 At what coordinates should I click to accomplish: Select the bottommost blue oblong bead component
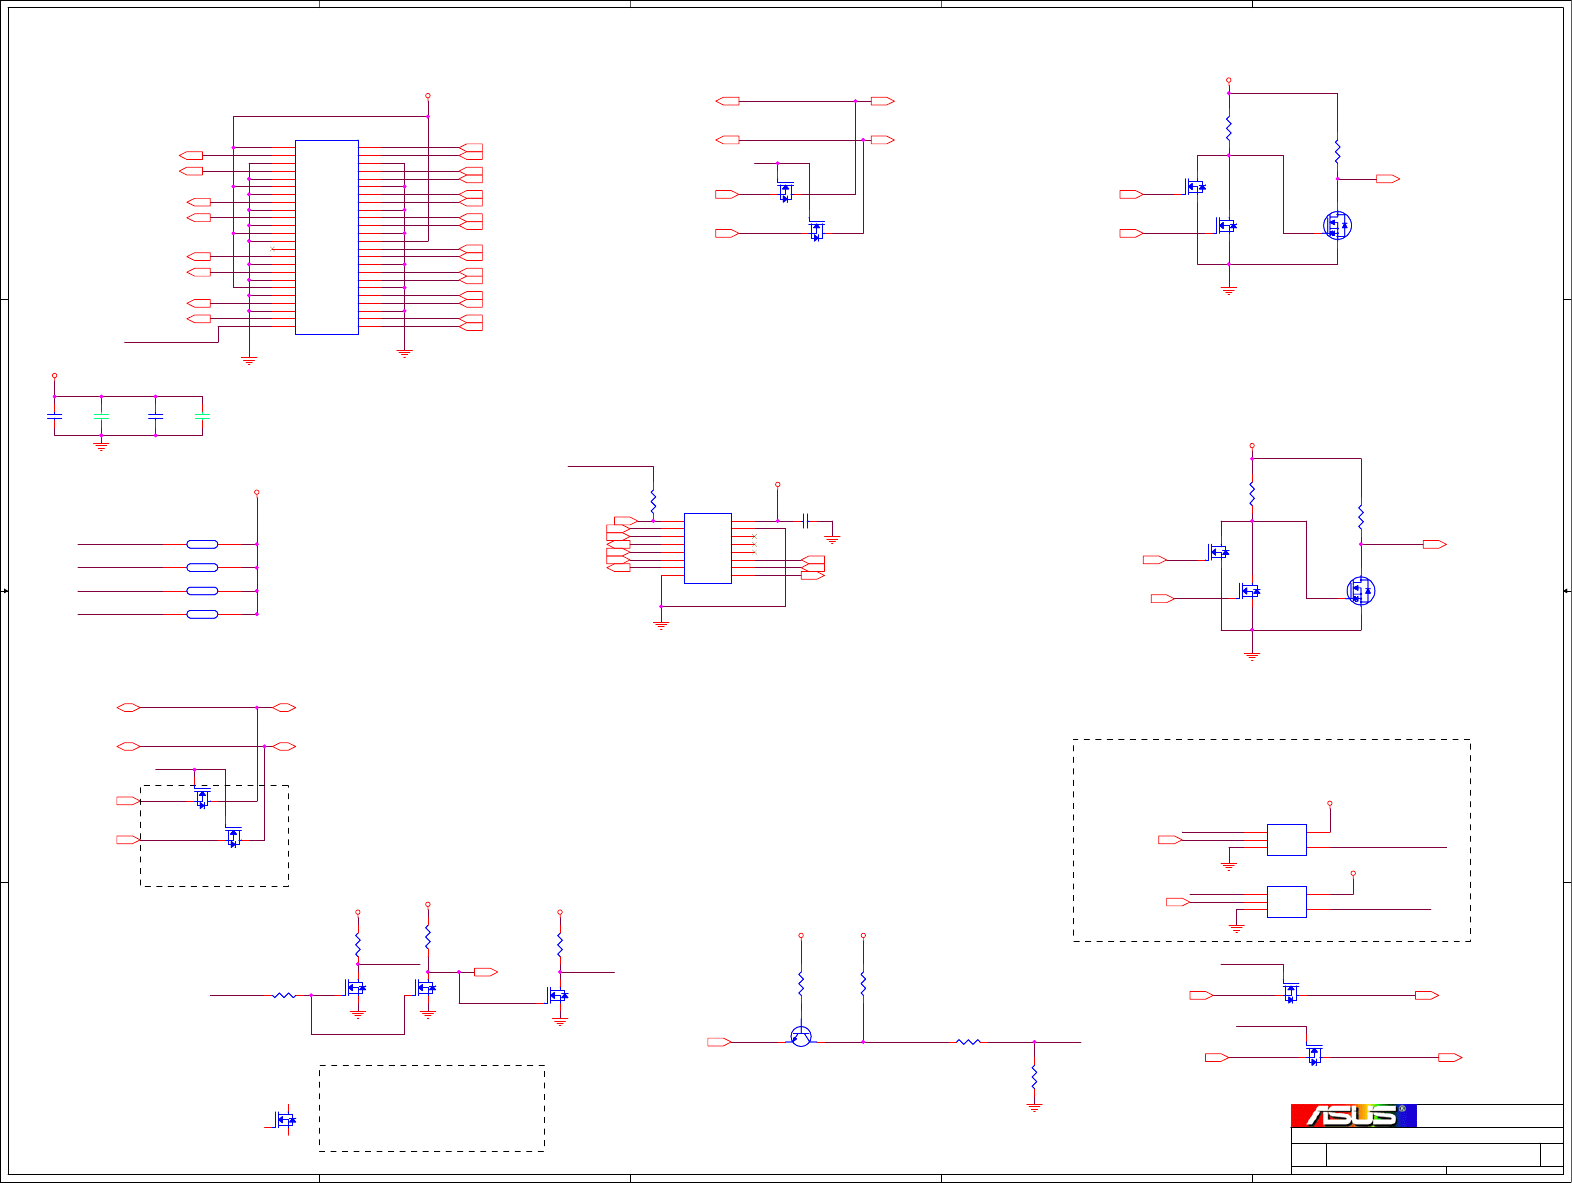point(202,614)
